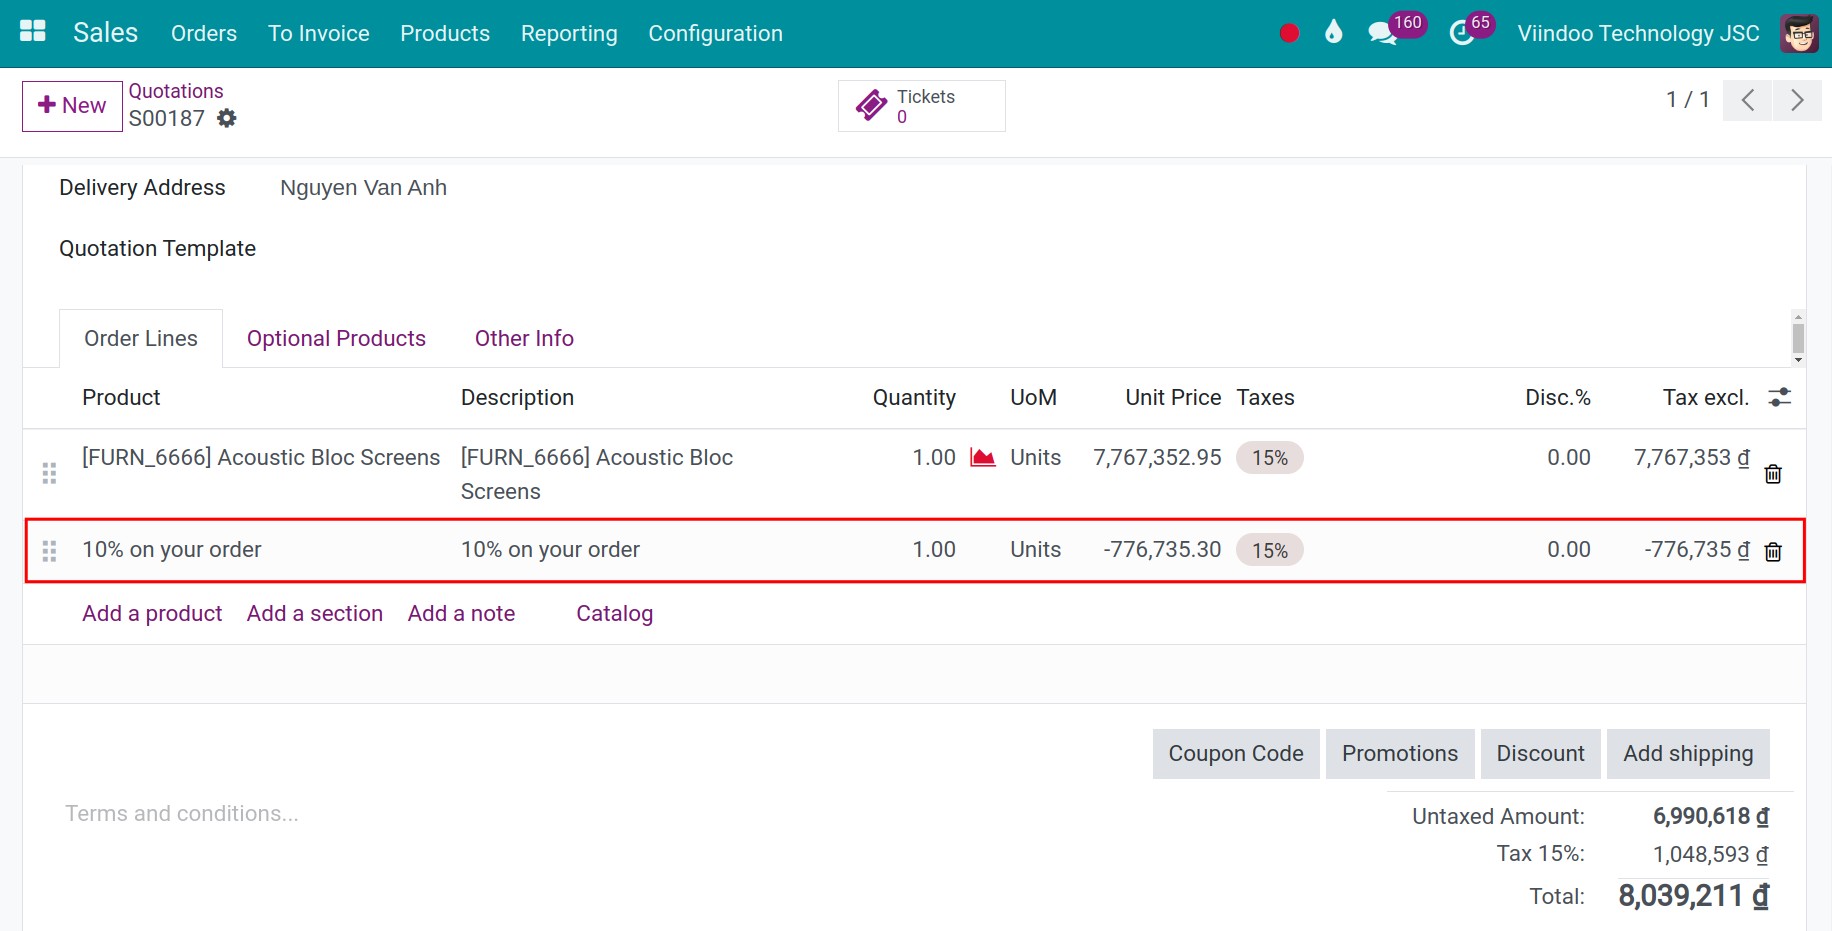Click the Disc.% column header
The width and height of the screenshot is (1832, 931).
point(1557,397)
